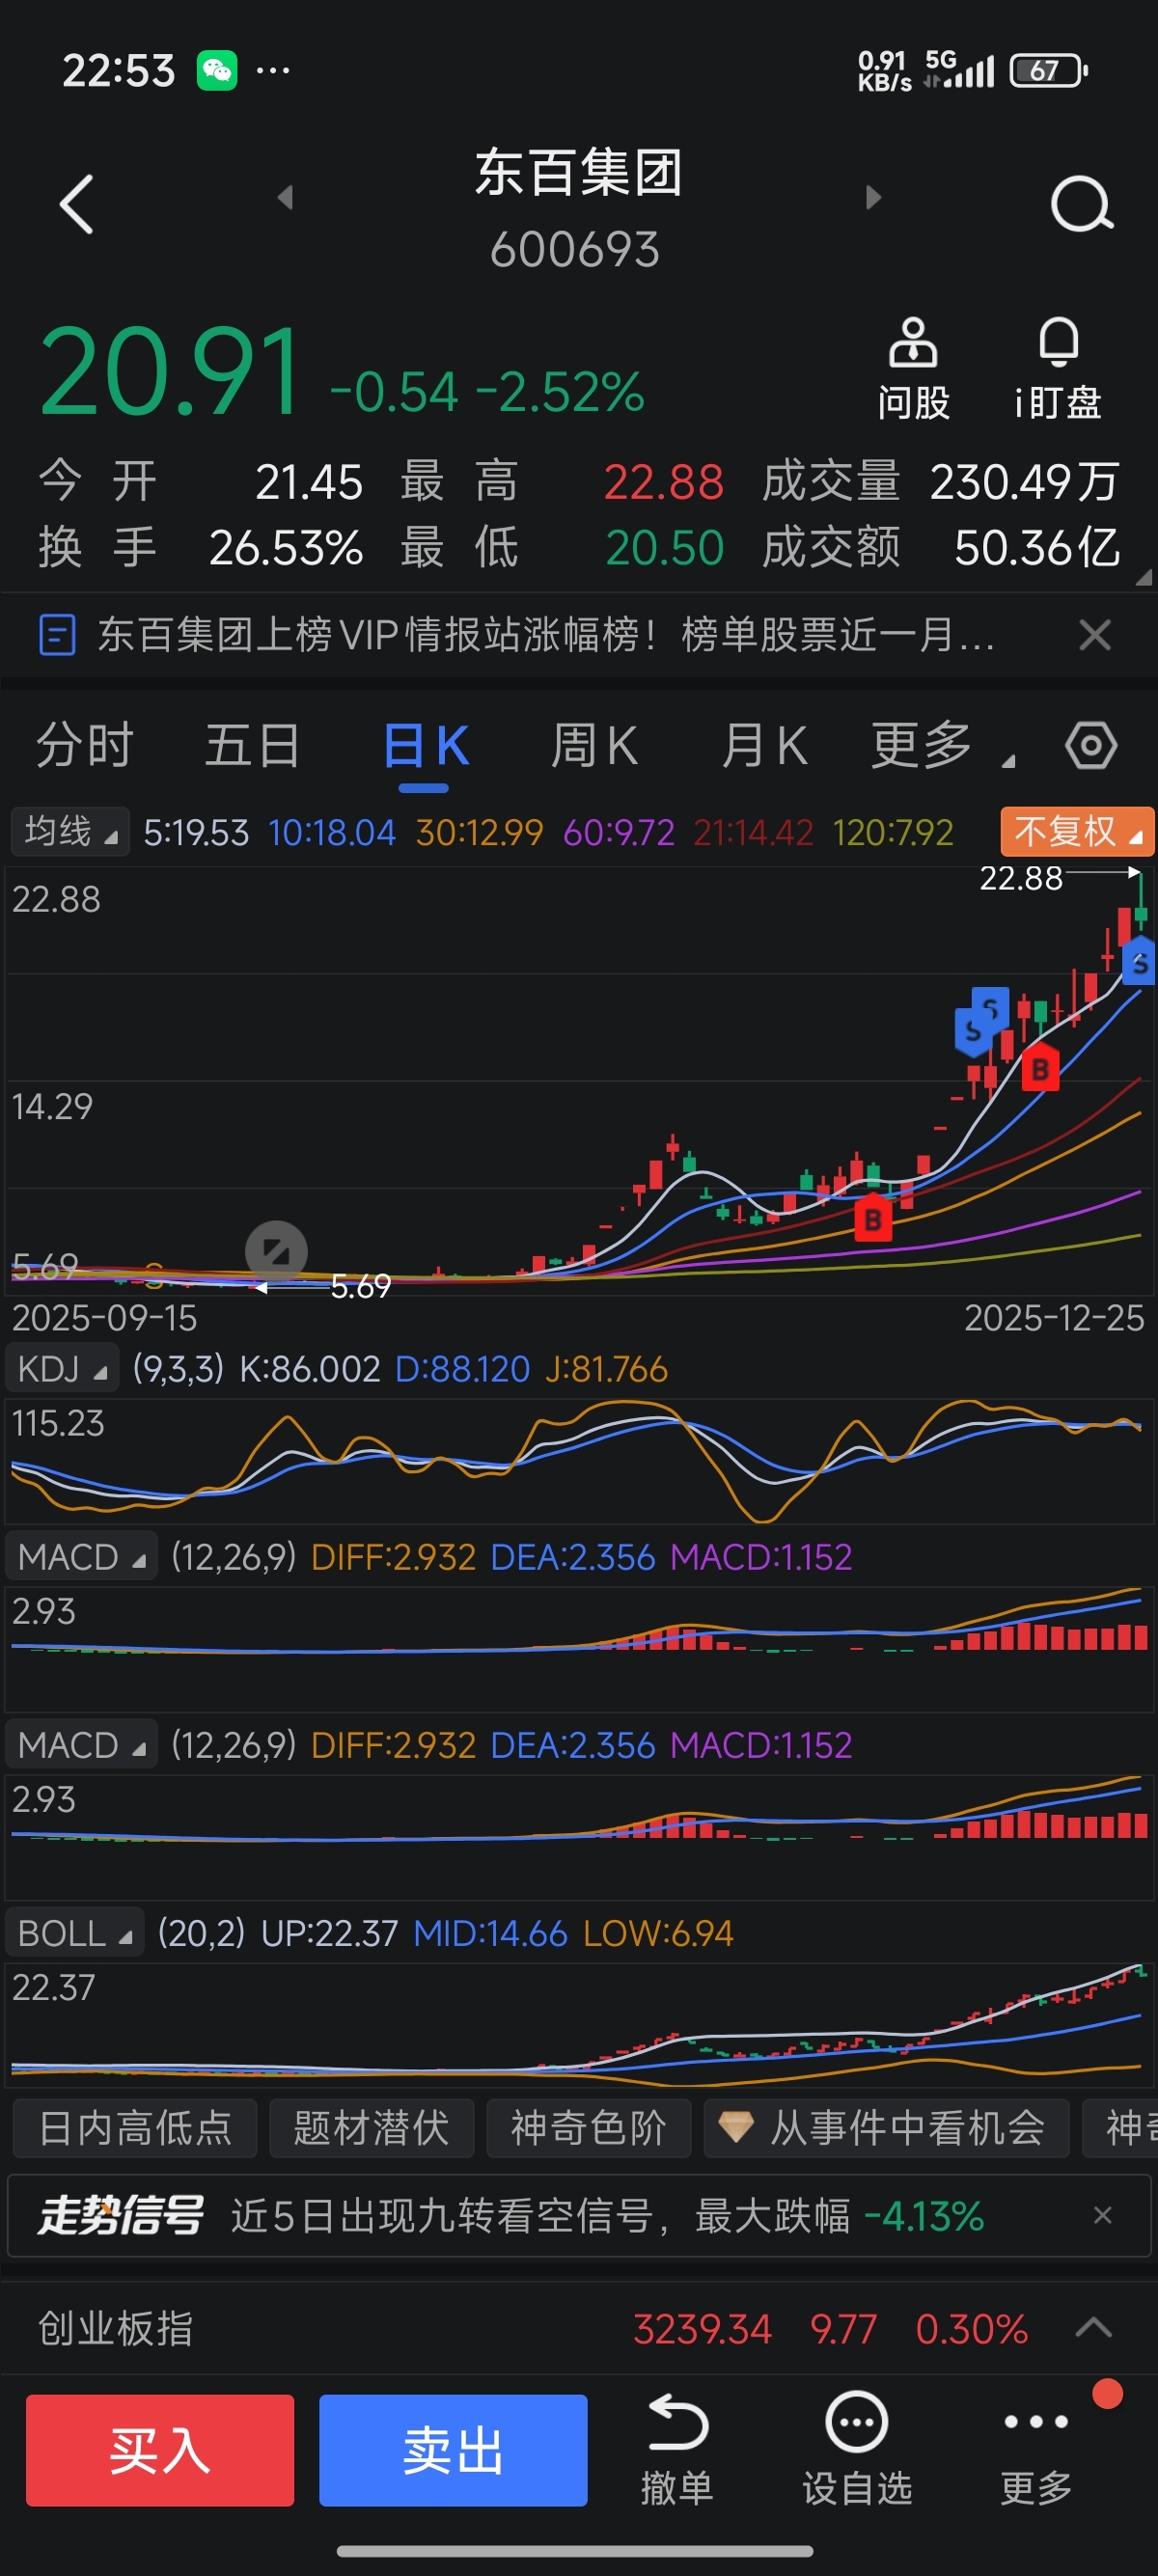Expand the 创业板指 index bar chevron
Image resolution: width=1158 pixels, height=2576 pixels.
click(1093, 2329)
